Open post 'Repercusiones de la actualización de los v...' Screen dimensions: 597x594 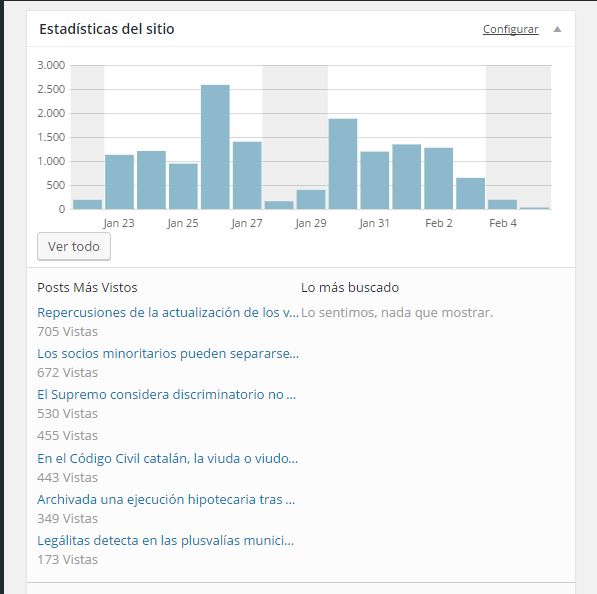(168, 313)
